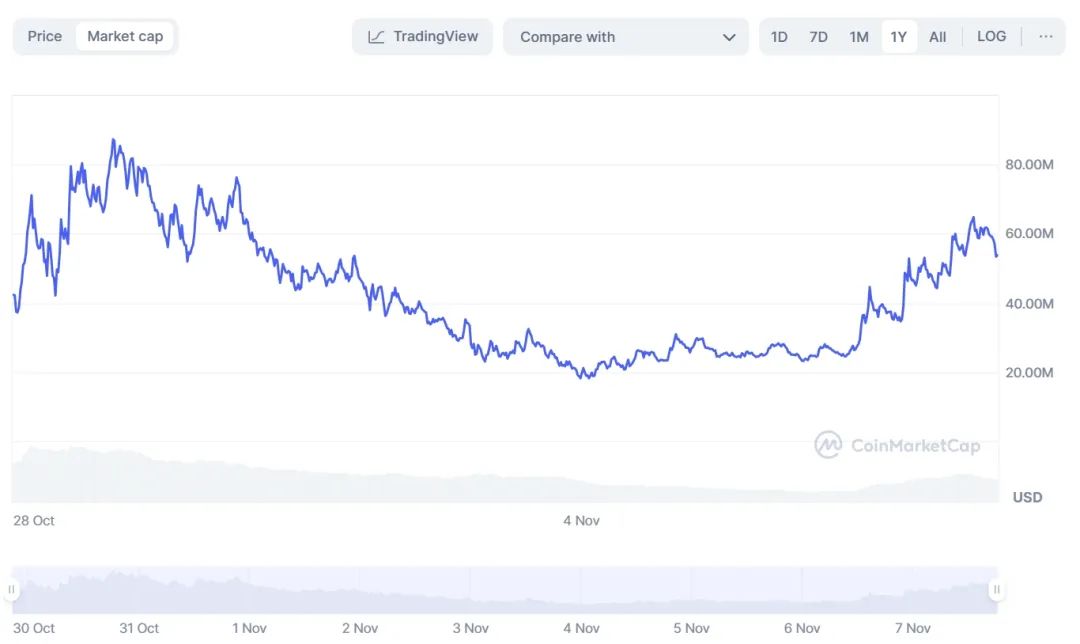The image size is (1080, 644).
Task: Select the Market cap view
Action: 125,37
